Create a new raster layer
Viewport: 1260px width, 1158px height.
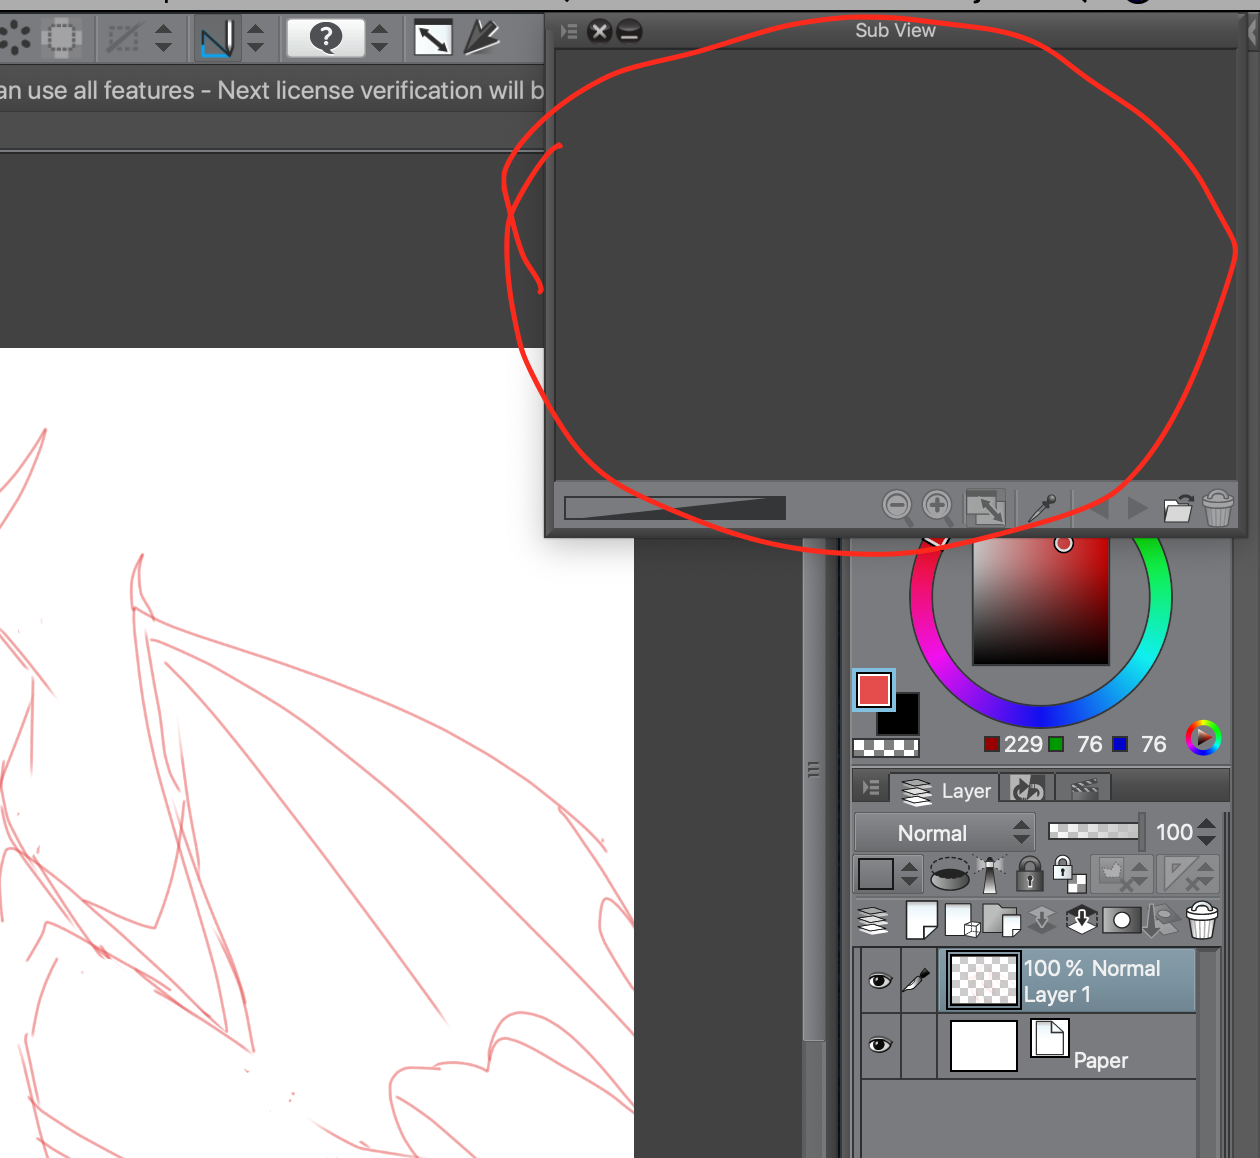(921, 920)
